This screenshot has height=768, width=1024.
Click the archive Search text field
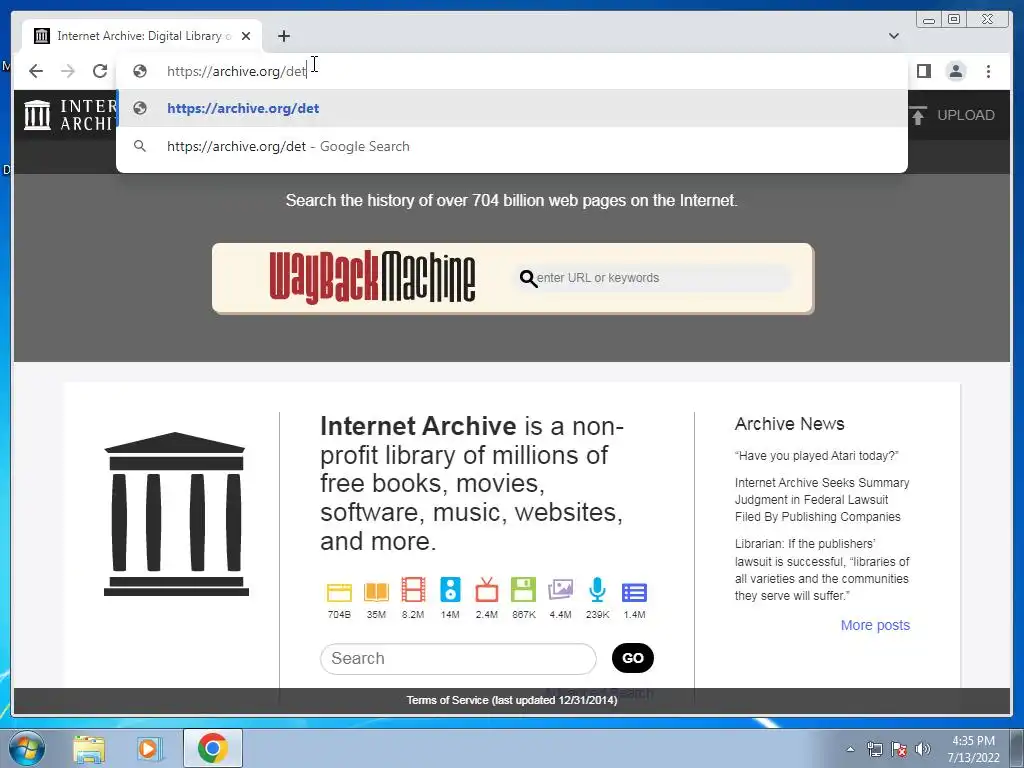tap(458, 658)
